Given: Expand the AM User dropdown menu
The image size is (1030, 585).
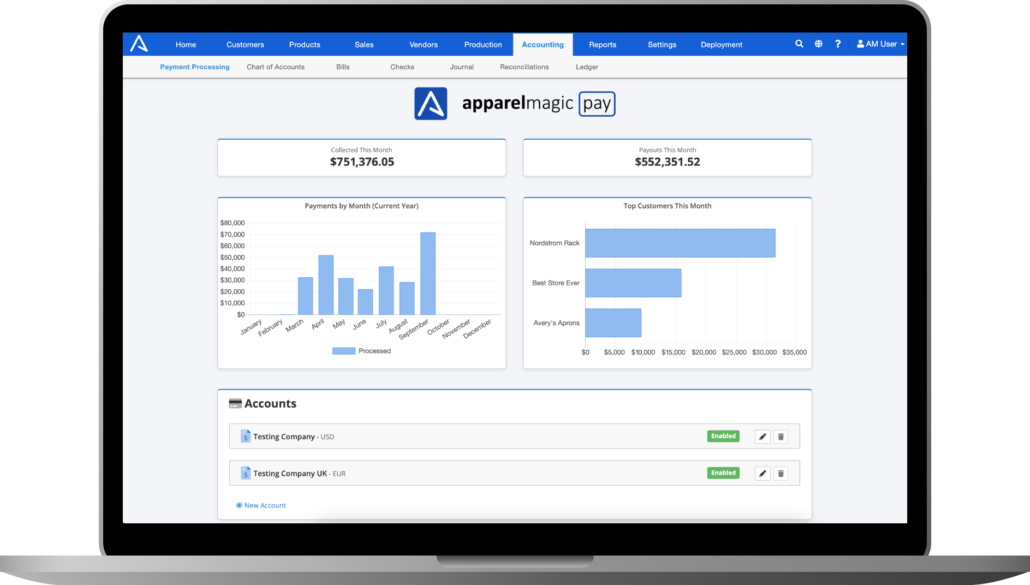Looking at the screenshot, I should [x=881, y=44].
